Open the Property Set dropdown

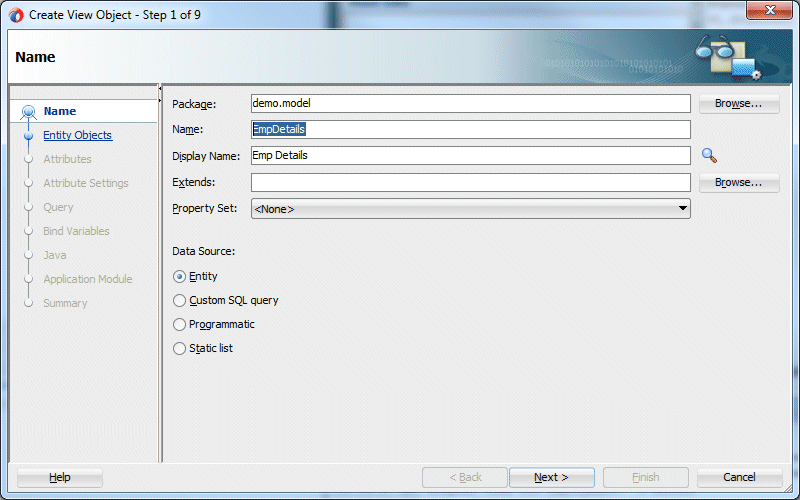click(x=470, y=209)
